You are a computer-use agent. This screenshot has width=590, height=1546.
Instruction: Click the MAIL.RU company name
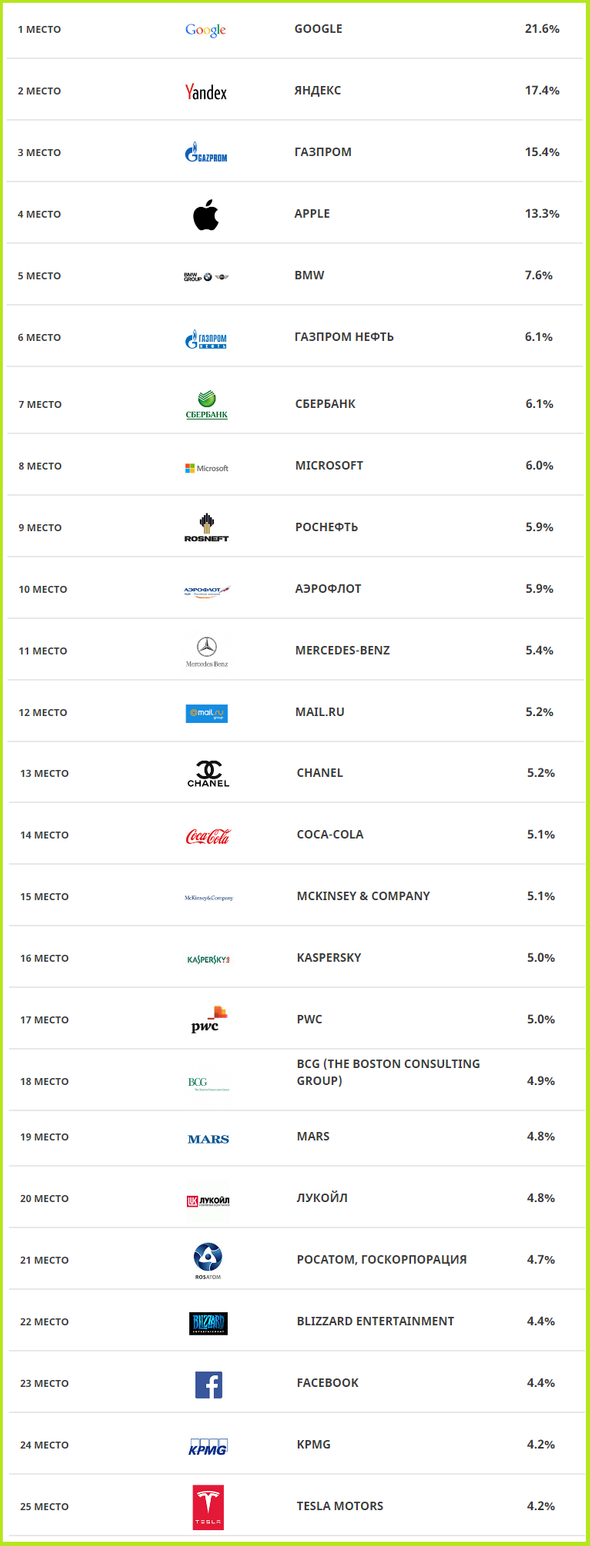320,712
